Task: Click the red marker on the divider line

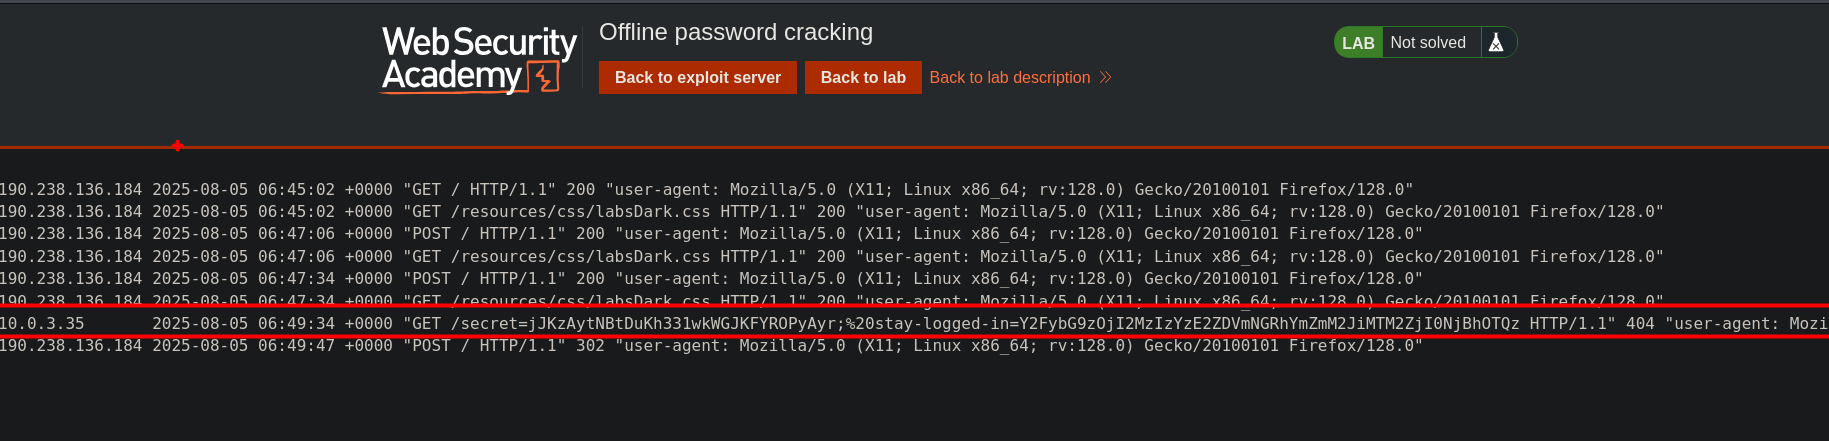Action: point(177,146)
